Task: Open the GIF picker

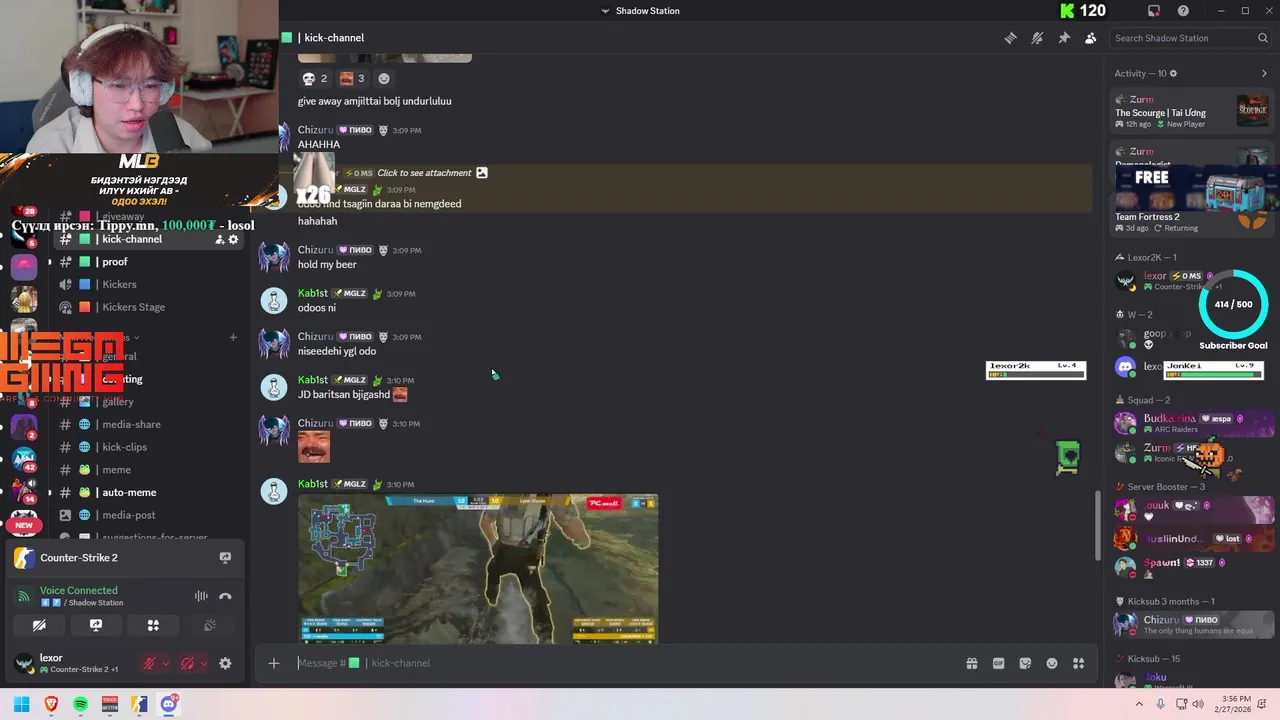Action: (998, 663)
